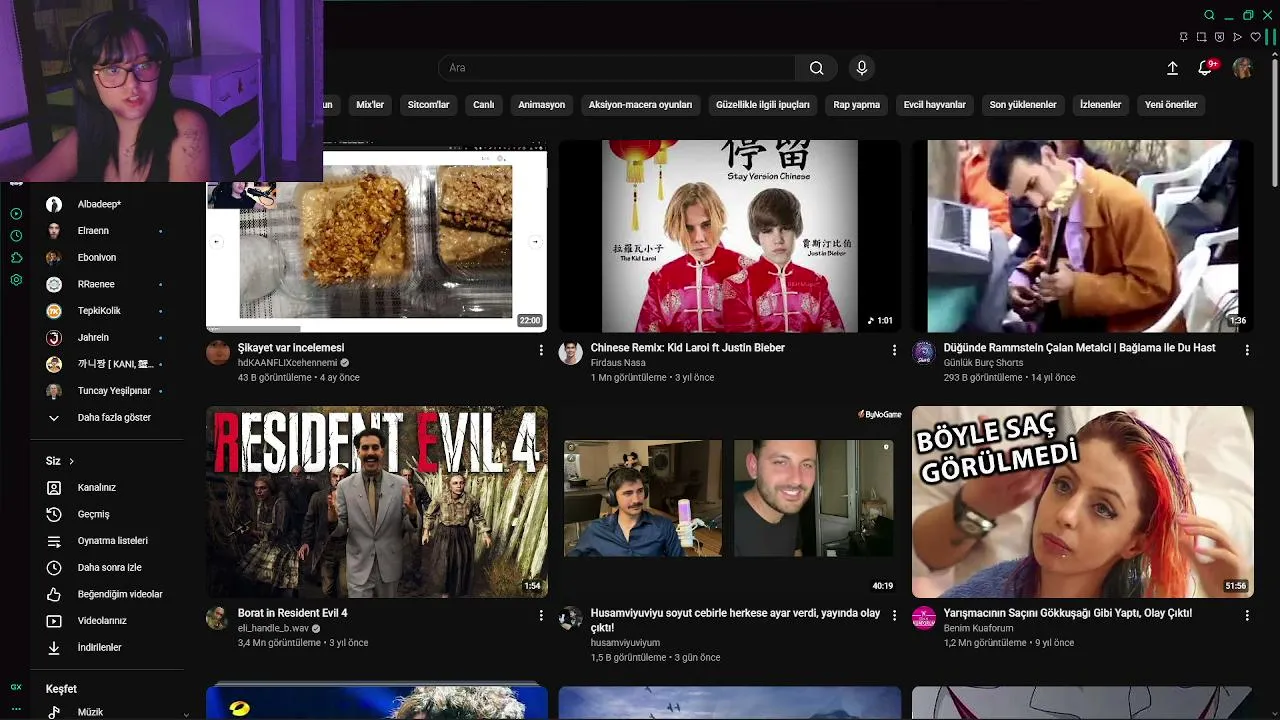Click the browser tab search magnifier icon
This screenshot has height=720, width=1280.
1209,15
